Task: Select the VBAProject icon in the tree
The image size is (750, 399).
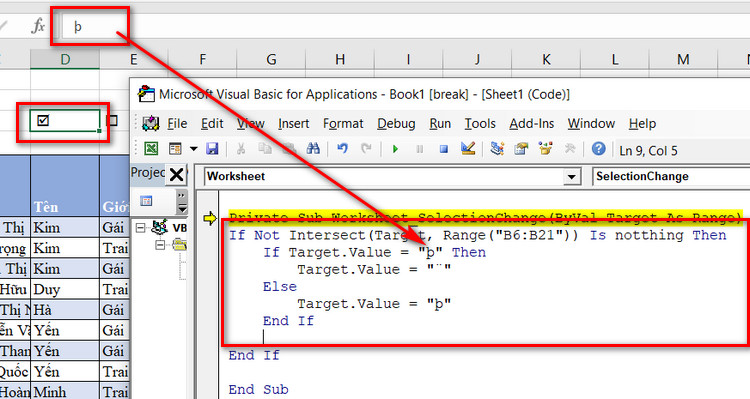Action: coord(159,227)
